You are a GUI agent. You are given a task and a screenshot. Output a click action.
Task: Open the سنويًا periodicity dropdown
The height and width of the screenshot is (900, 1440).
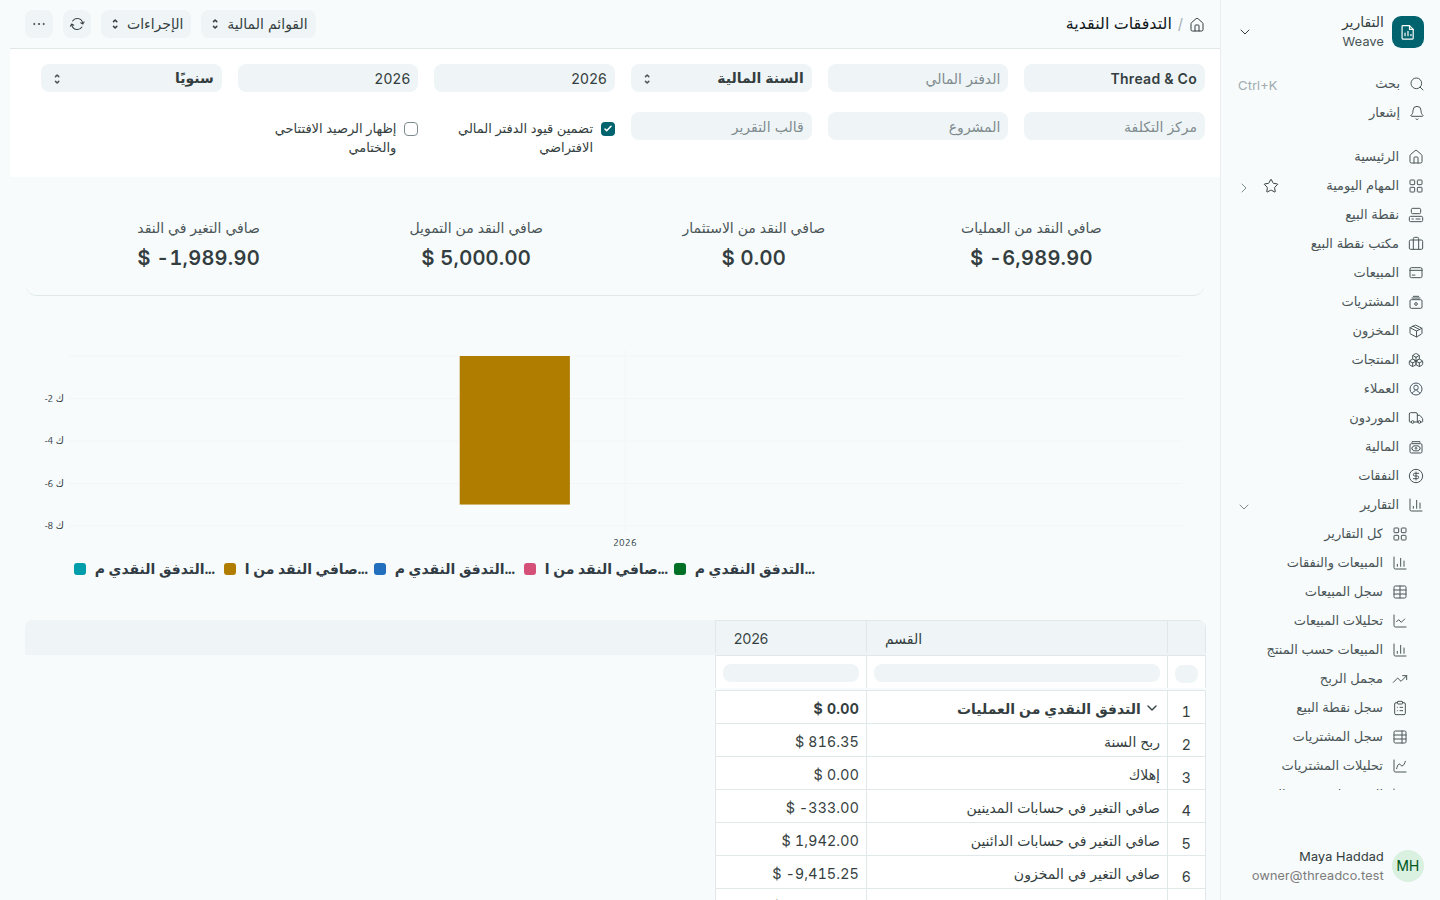click(131, 78)
